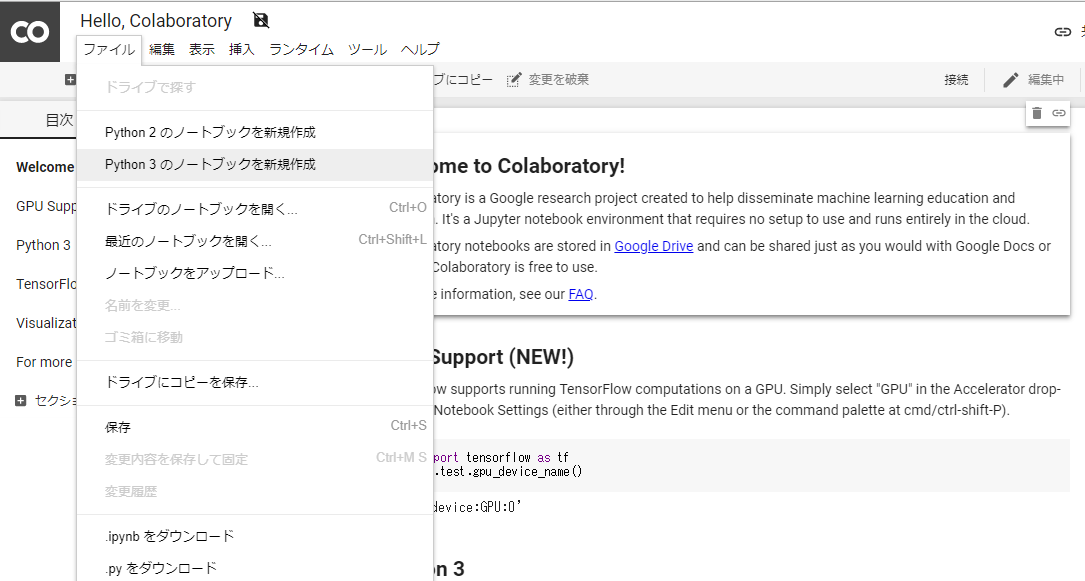Go to Welcome in the table of contents

[x=45, y=167]
